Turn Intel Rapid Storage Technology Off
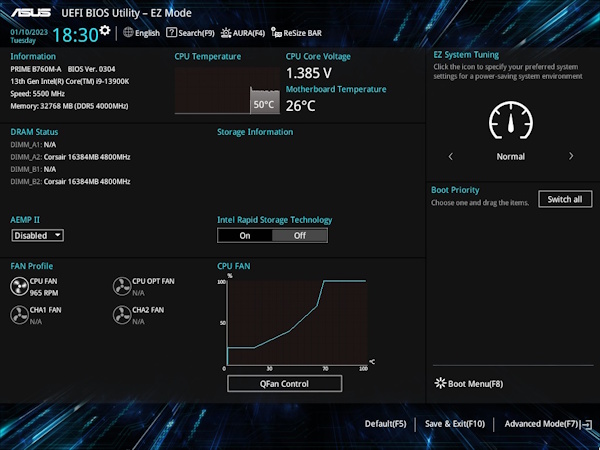 tap(300, 236)
